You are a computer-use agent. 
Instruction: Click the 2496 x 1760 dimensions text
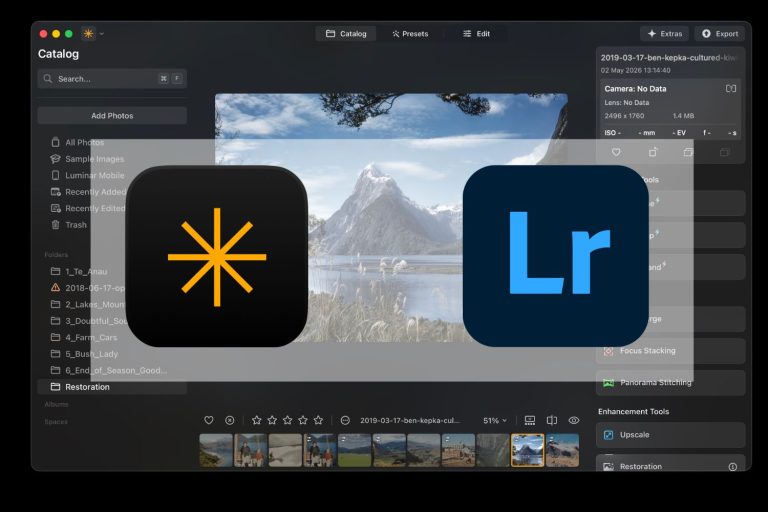[624, 116]
